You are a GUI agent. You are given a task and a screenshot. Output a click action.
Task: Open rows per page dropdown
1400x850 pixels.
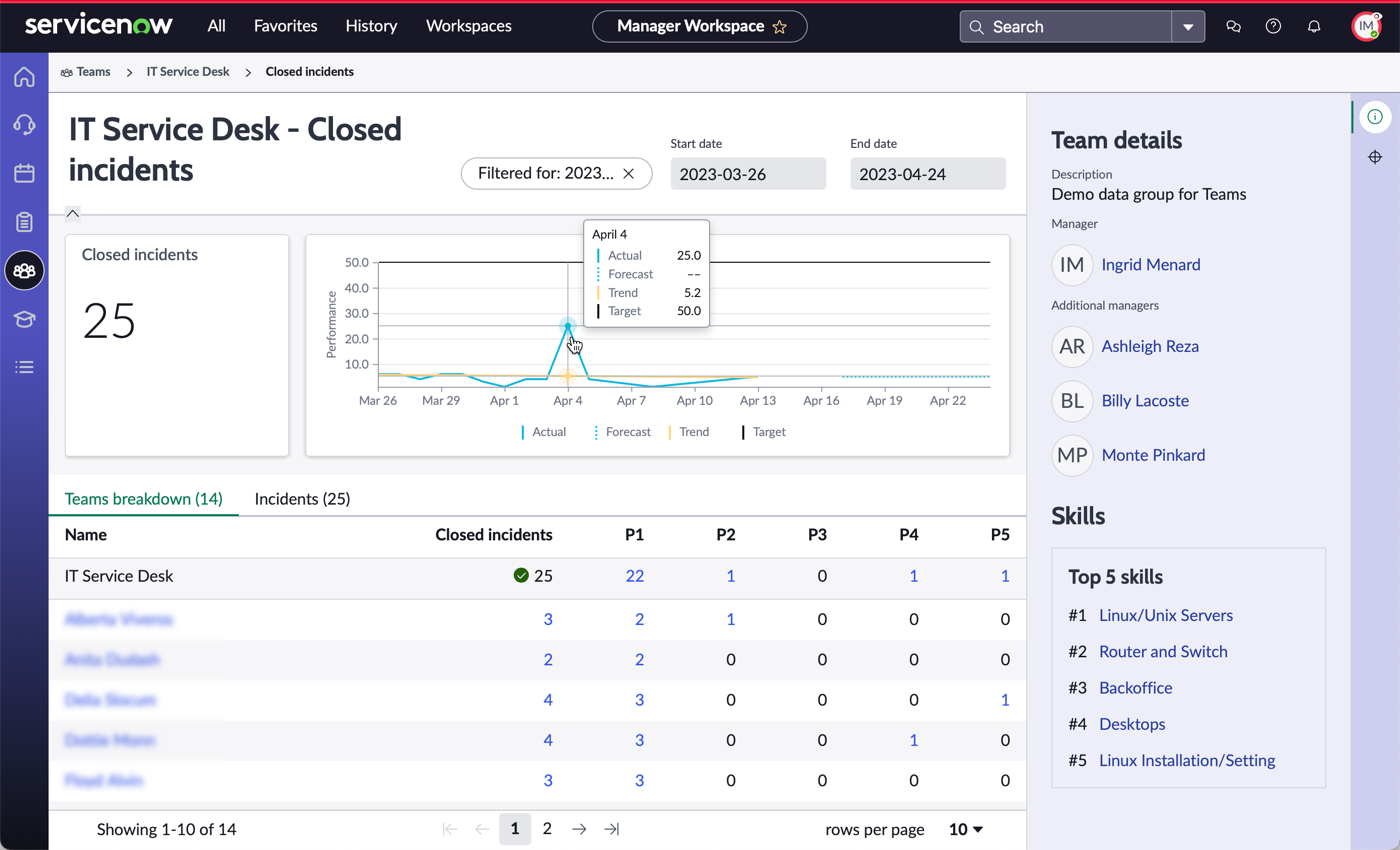(x=966, y=829)
